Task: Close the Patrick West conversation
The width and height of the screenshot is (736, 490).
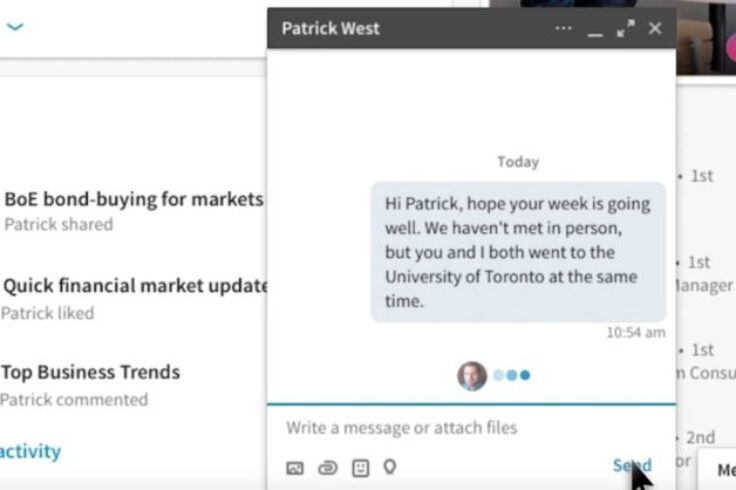Action: [655, 28]
